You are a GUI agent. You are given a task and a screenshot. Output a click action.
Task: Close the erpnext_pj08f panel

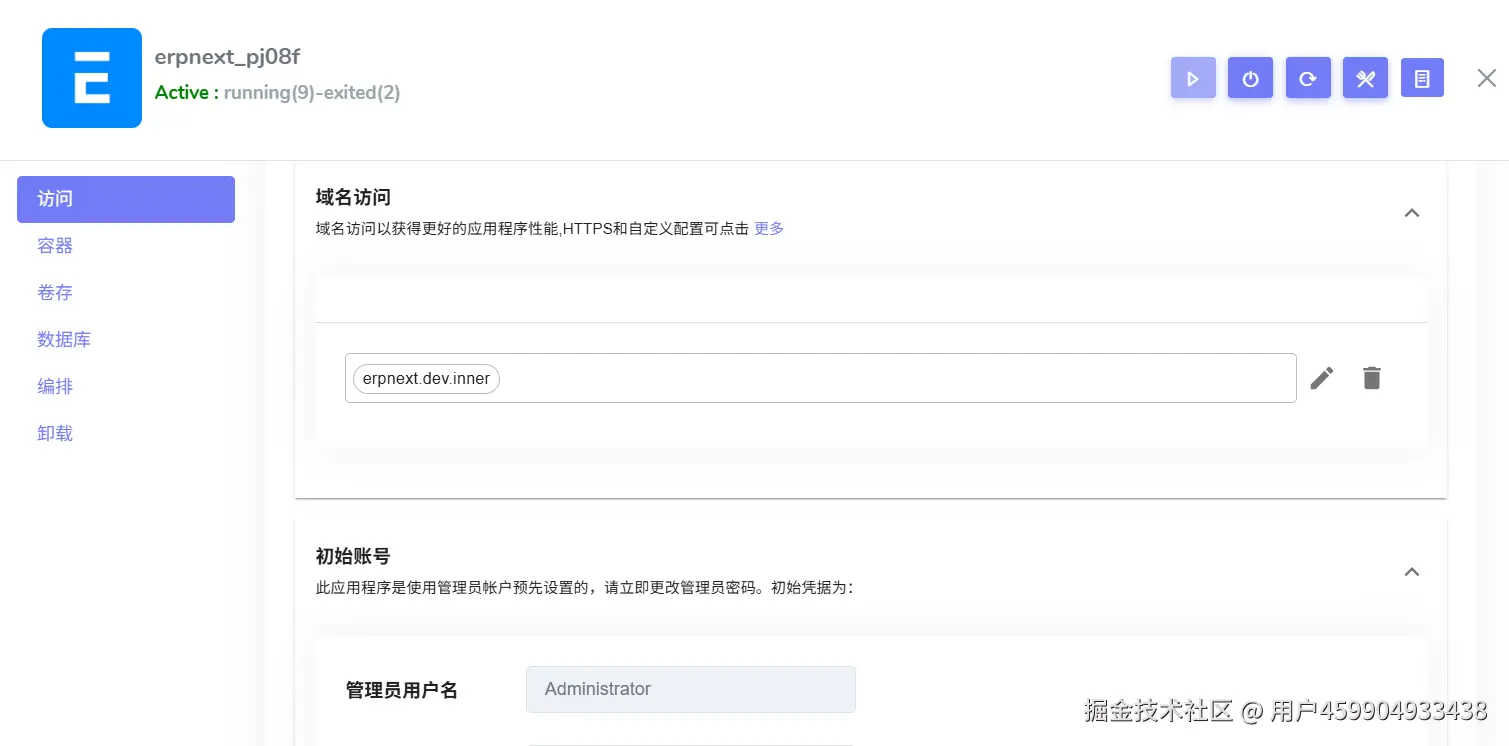1487,78
